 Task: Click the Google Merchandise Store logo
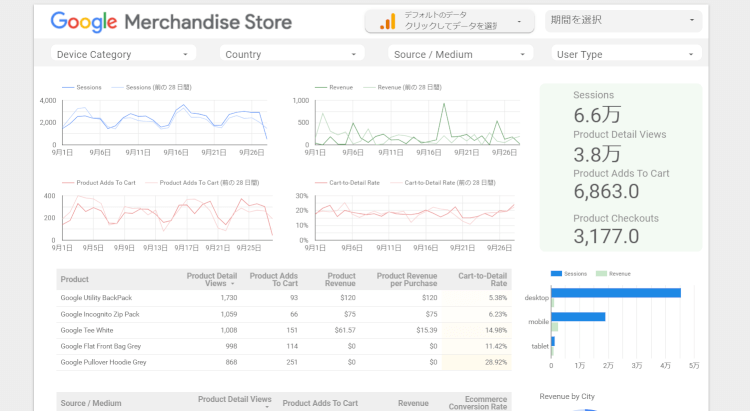[171, 22]
